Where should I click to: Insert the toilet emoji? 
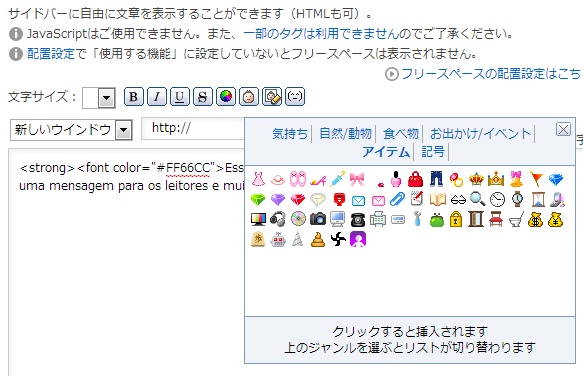point(516,220)
